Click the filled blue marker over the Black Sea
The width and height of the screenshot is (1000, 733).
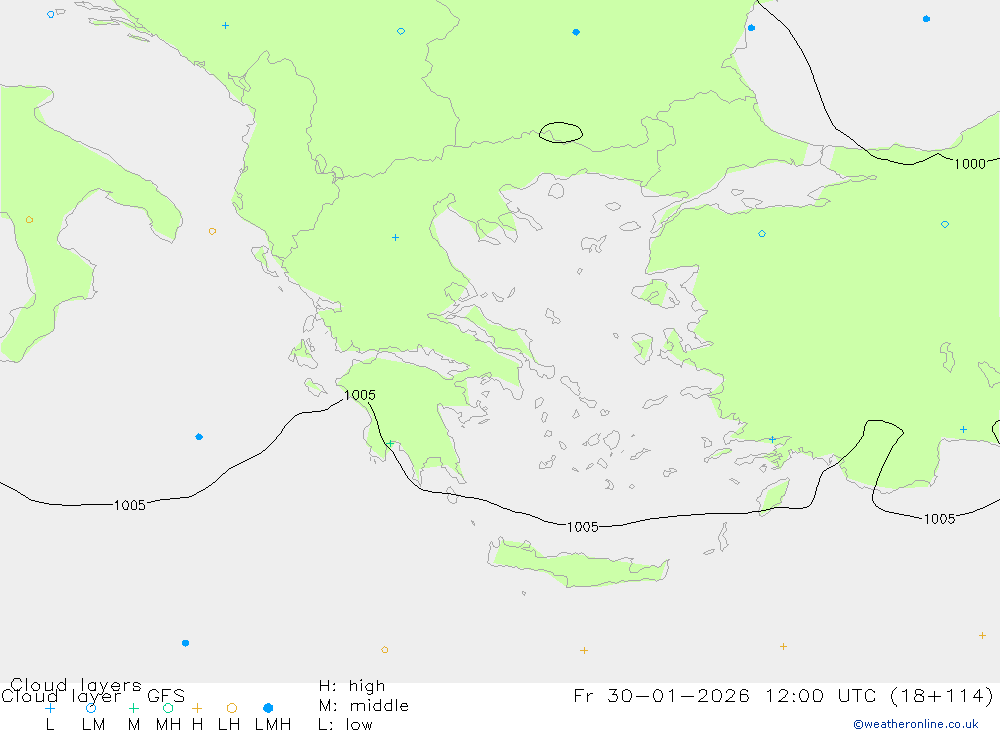point(926,19)
